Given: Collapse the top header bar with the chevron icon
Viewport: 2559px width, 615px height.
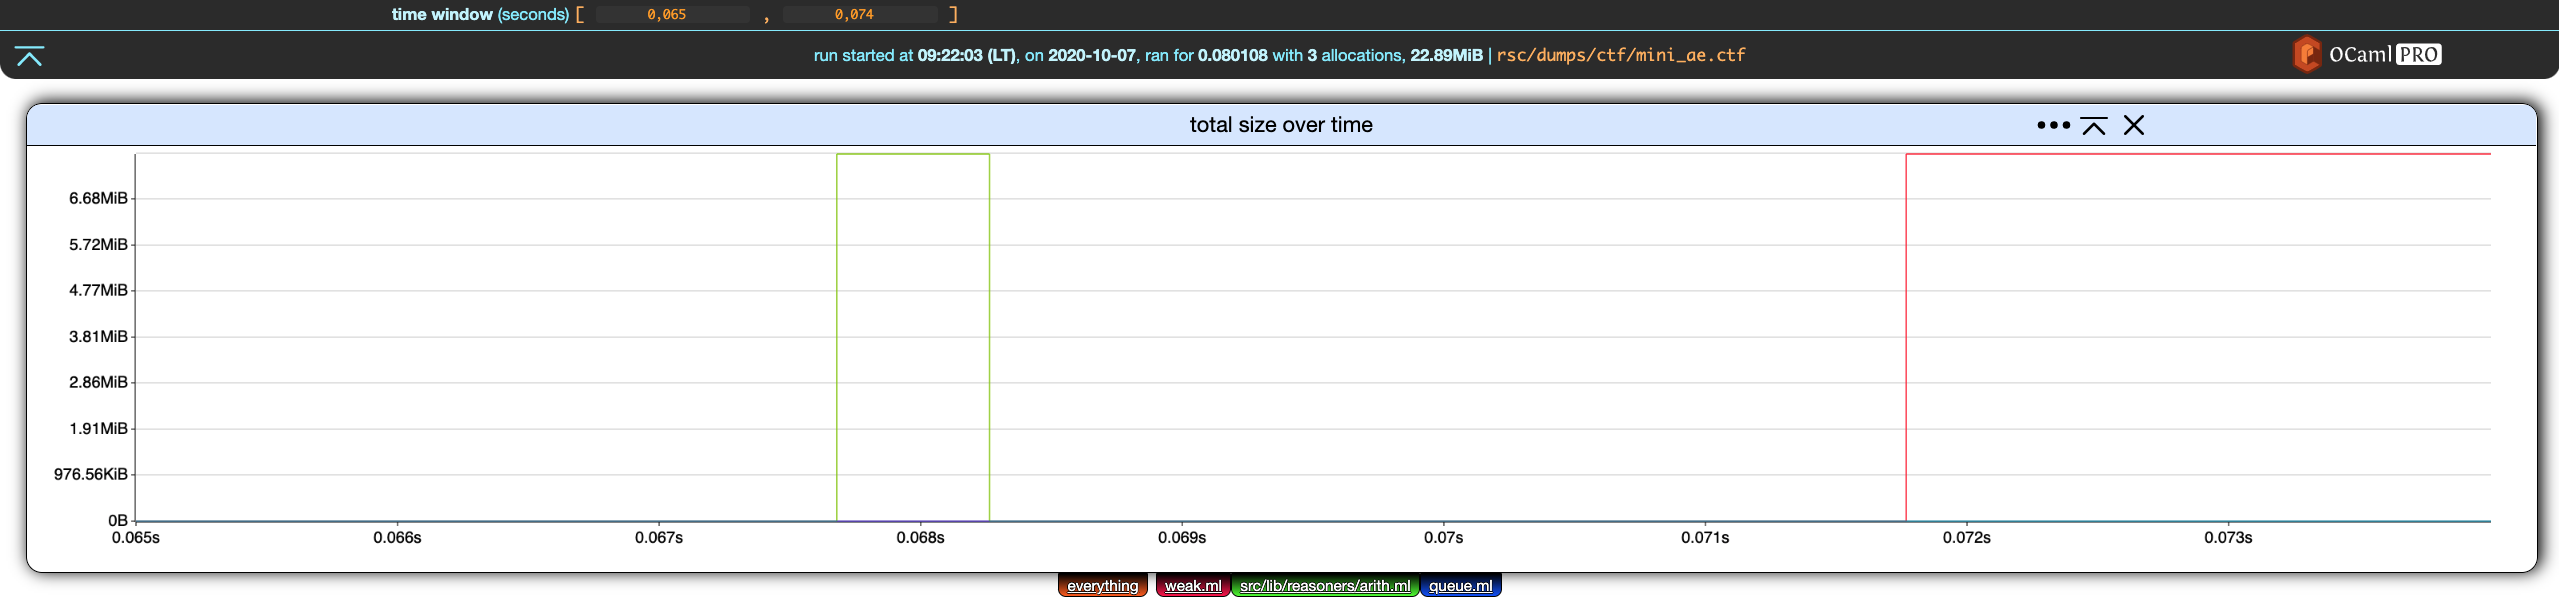Looking at the screenshot, I should [30, 56].
